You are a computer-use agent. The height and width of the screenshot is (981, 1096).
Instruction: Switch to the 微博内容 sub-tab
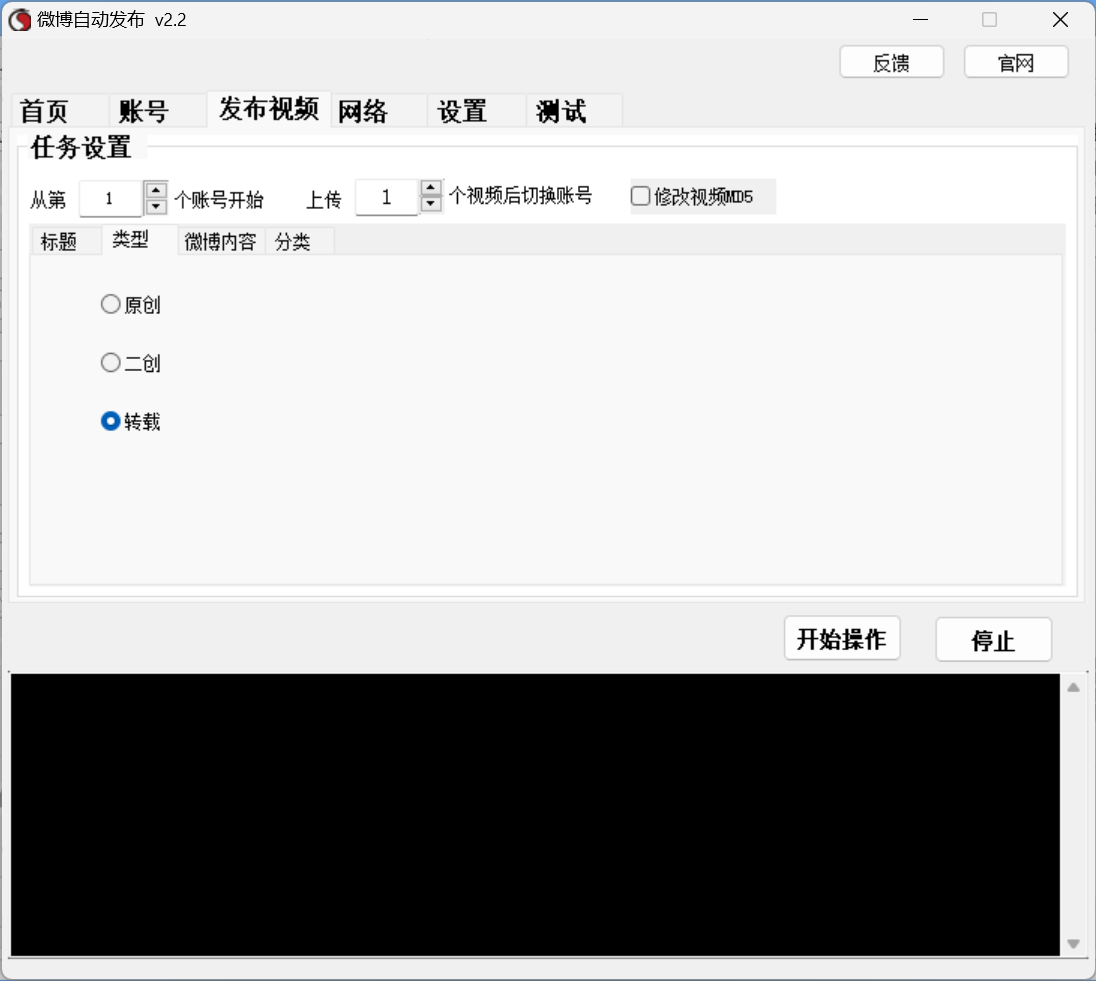(220, 241)
